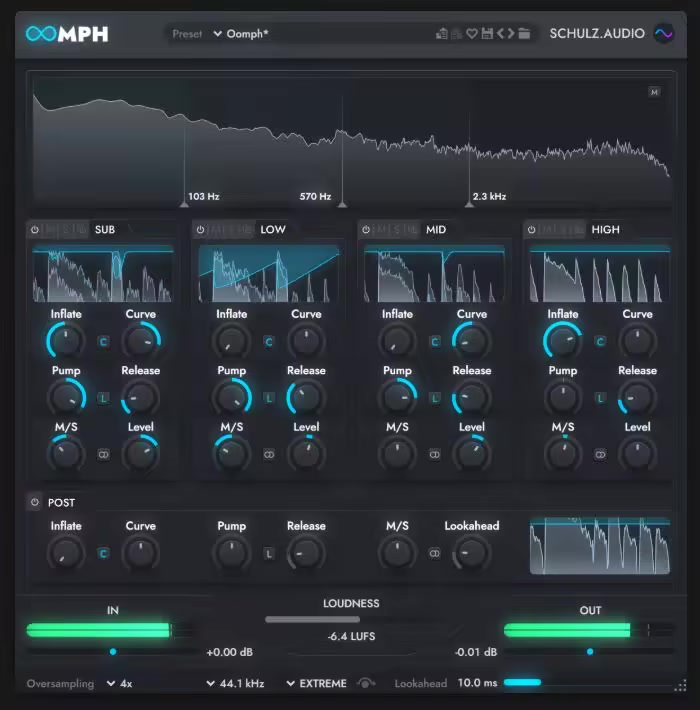Toggle the SUB band power button

[x=35, y=230]
